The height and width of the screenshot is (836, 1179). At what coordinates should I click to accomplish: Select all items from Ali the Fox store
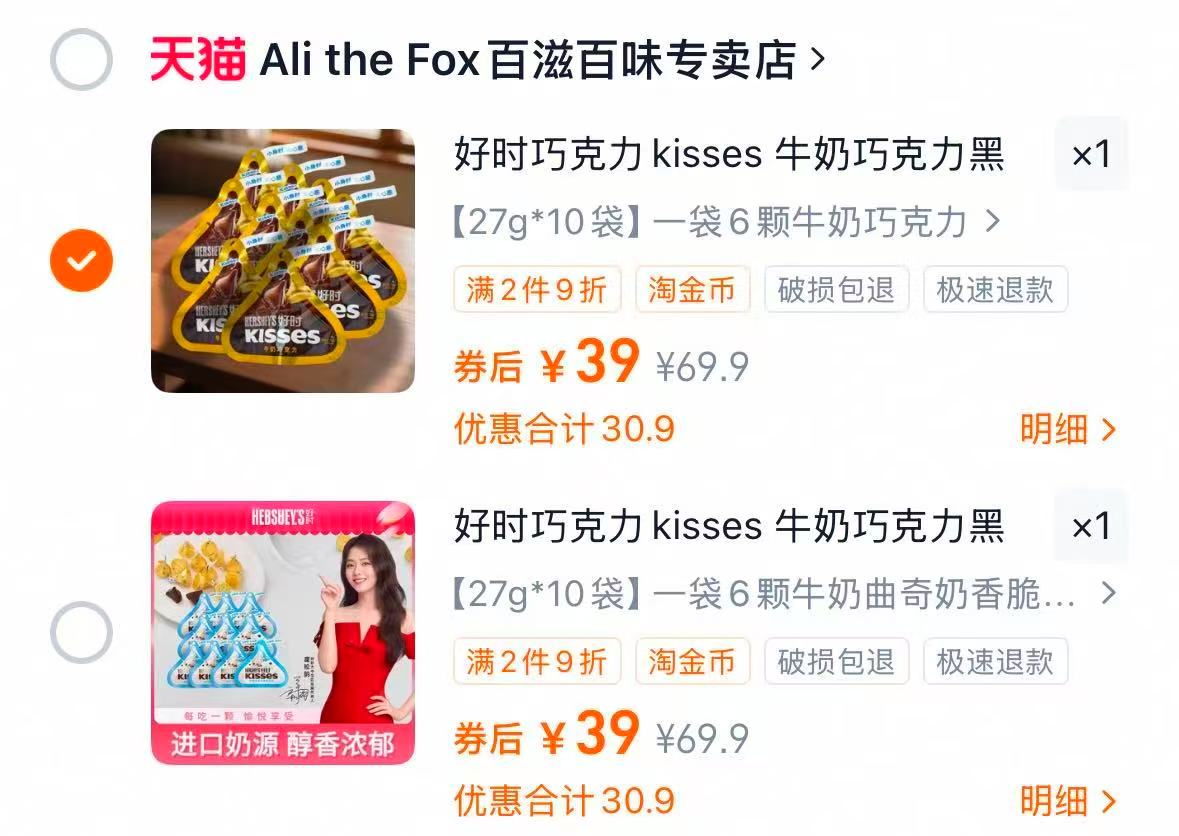[x=81, y=59]
